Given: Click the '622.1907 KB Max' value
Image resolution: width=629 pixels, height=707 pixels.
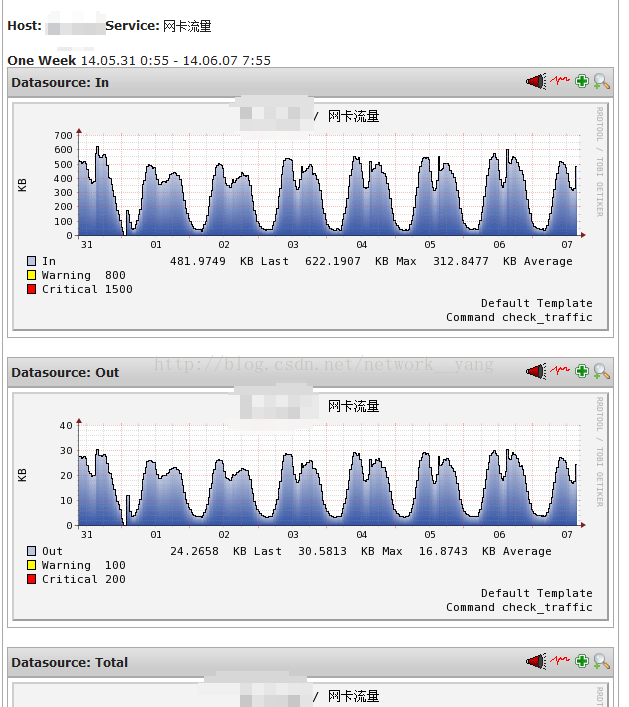Looking at the screenshot, I should [x=361, y=261].
